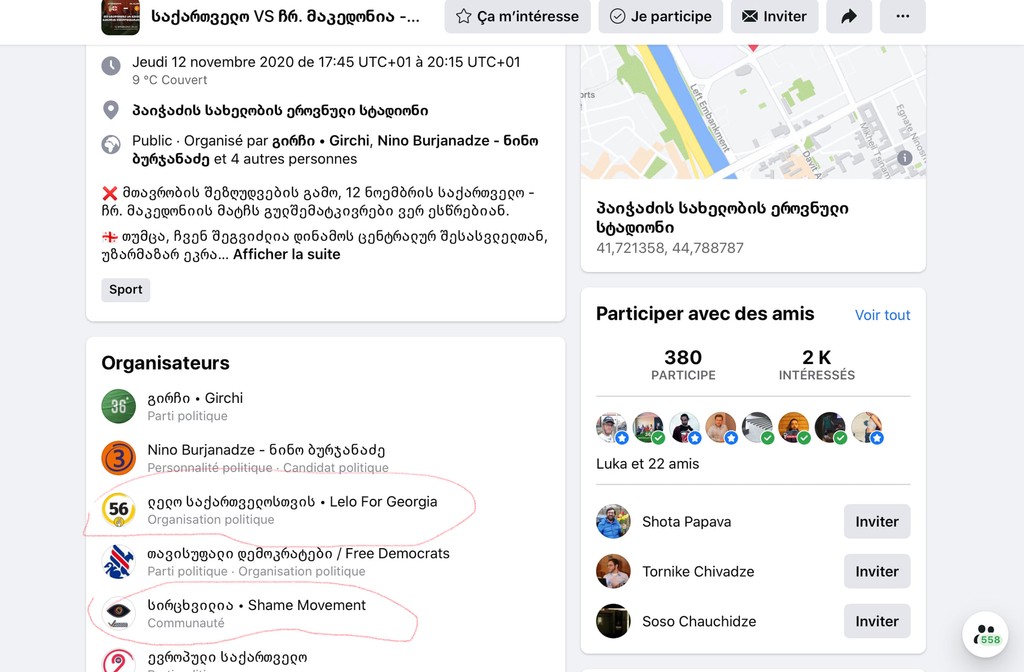Invite Tornike Chivadze
Viewport: 1024px width, 672px height.
[877, 571]
